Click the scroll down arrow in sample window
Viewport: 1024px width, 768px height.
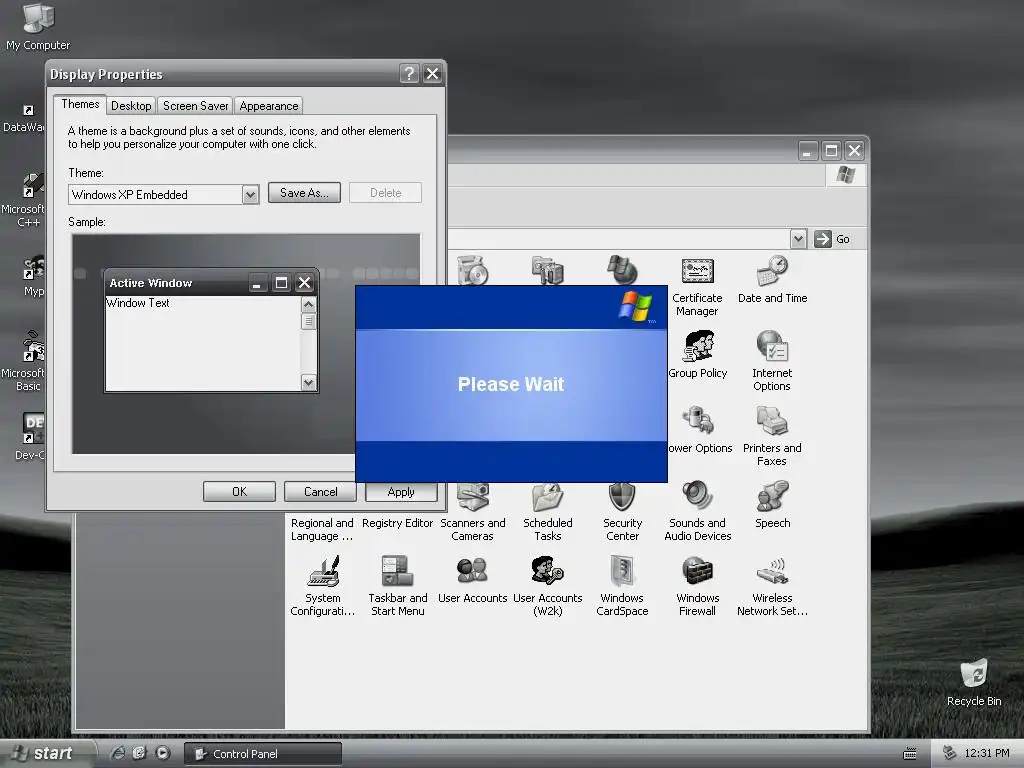[x=308, y=383]
